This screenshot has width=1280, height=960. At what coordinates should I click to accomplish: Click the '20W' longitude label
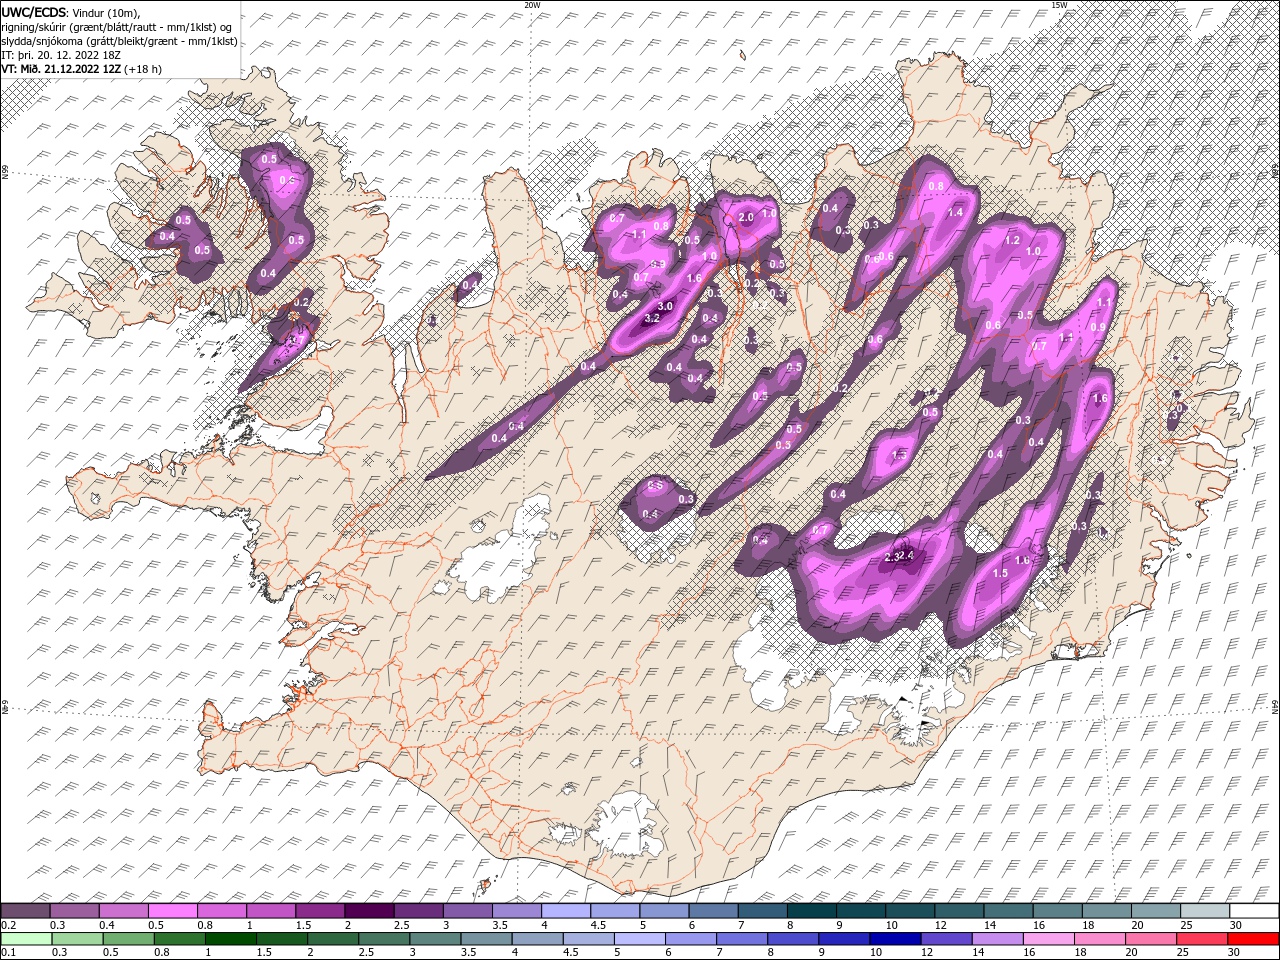click(x=532, y=5)
